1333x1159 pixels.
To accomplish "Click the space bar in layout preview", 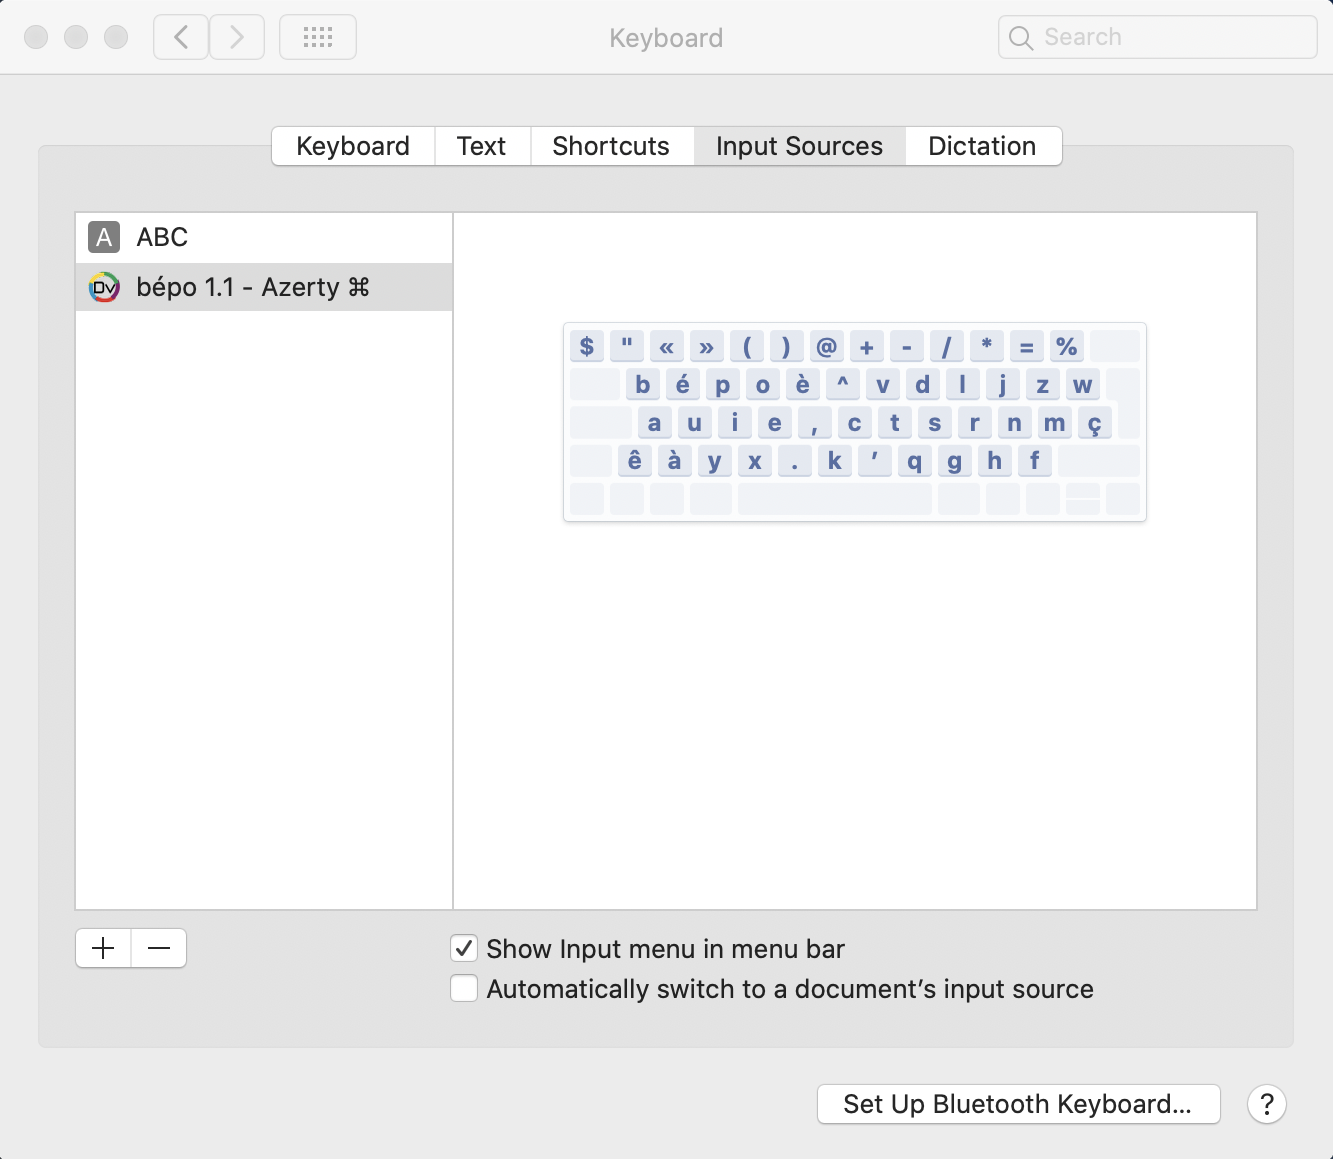I will point(835,498).
